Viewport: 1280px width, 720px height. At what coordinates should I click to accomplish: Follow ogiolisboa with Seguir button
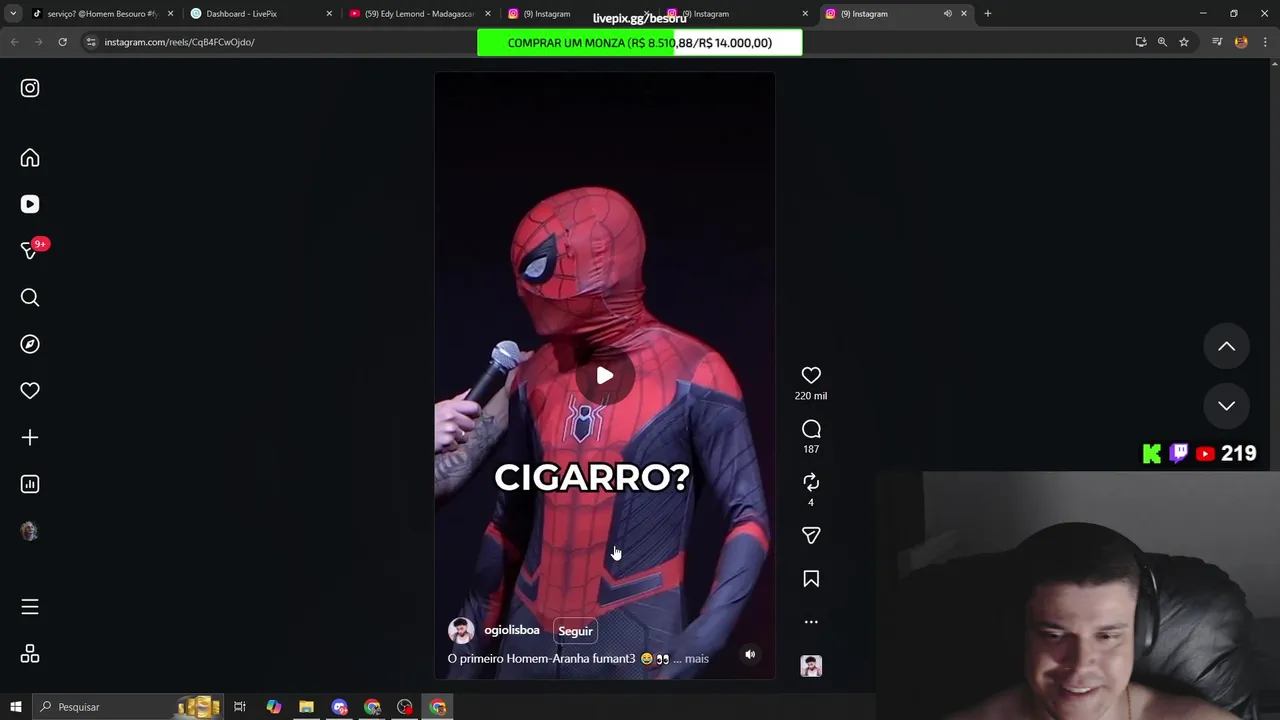(575, 631)
